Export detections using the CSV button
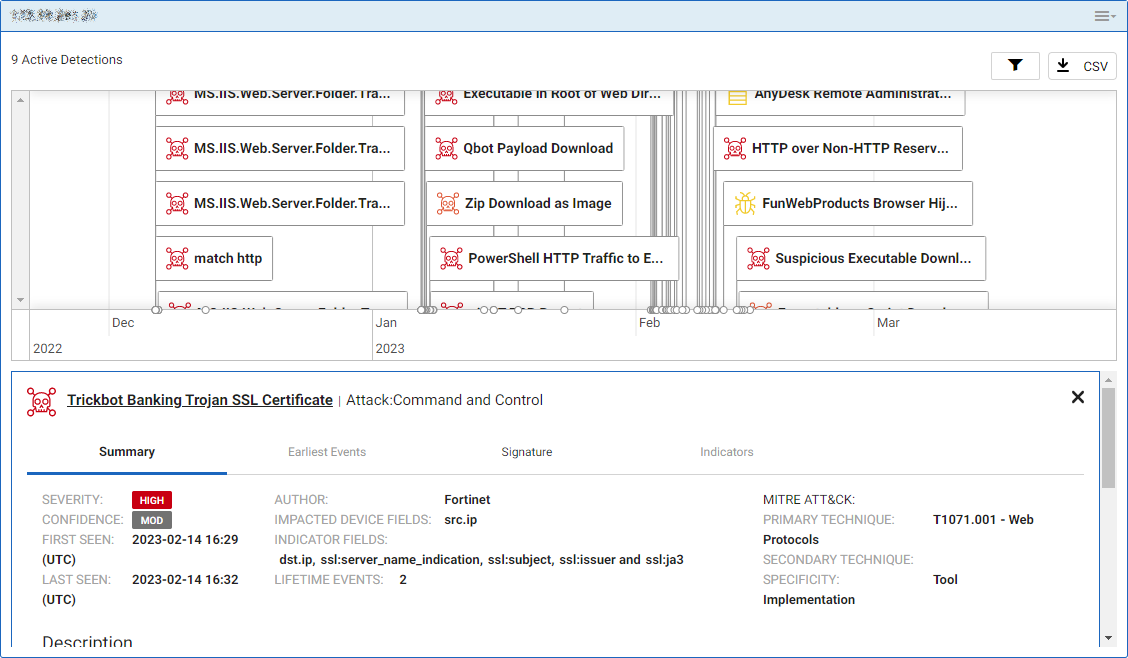Viewport: 1128px width, 658px height. tap(1082, 65)
